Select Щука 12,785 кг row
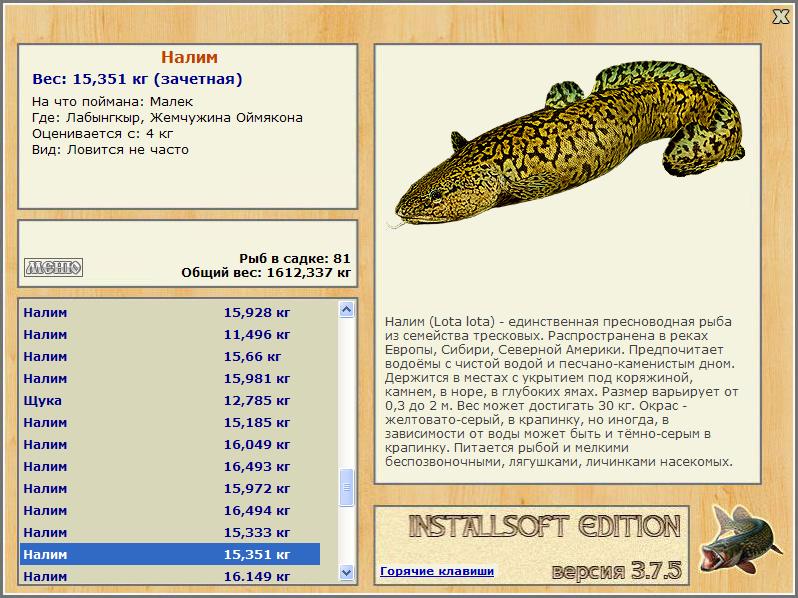This screenshot has width=798, height=598. pyautogui.click(x=170, y=400)
